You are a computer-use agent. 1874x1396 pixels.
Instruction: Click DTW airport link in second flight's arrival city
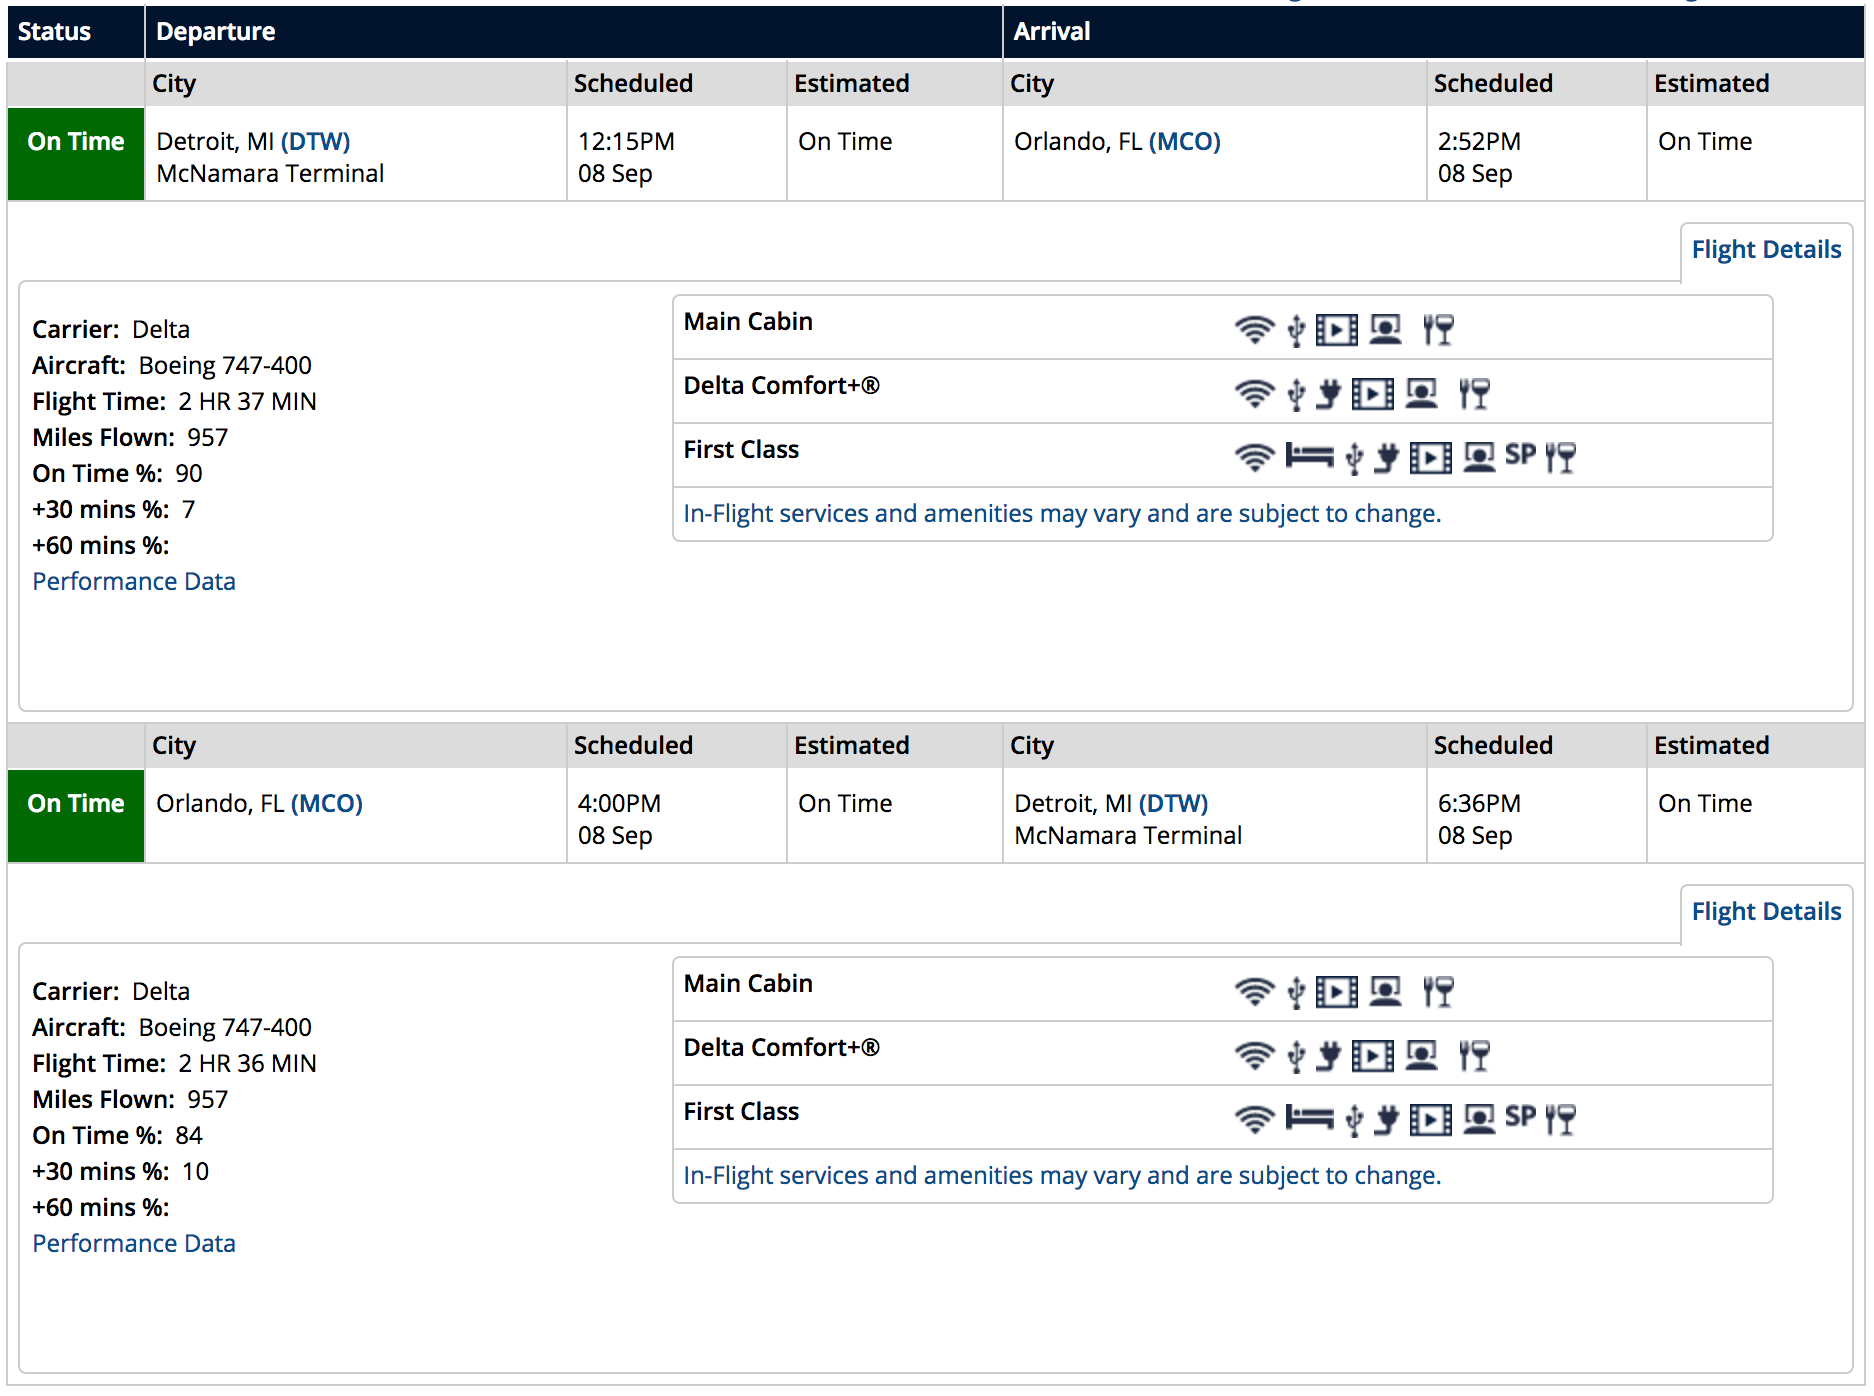point(1173,804)
